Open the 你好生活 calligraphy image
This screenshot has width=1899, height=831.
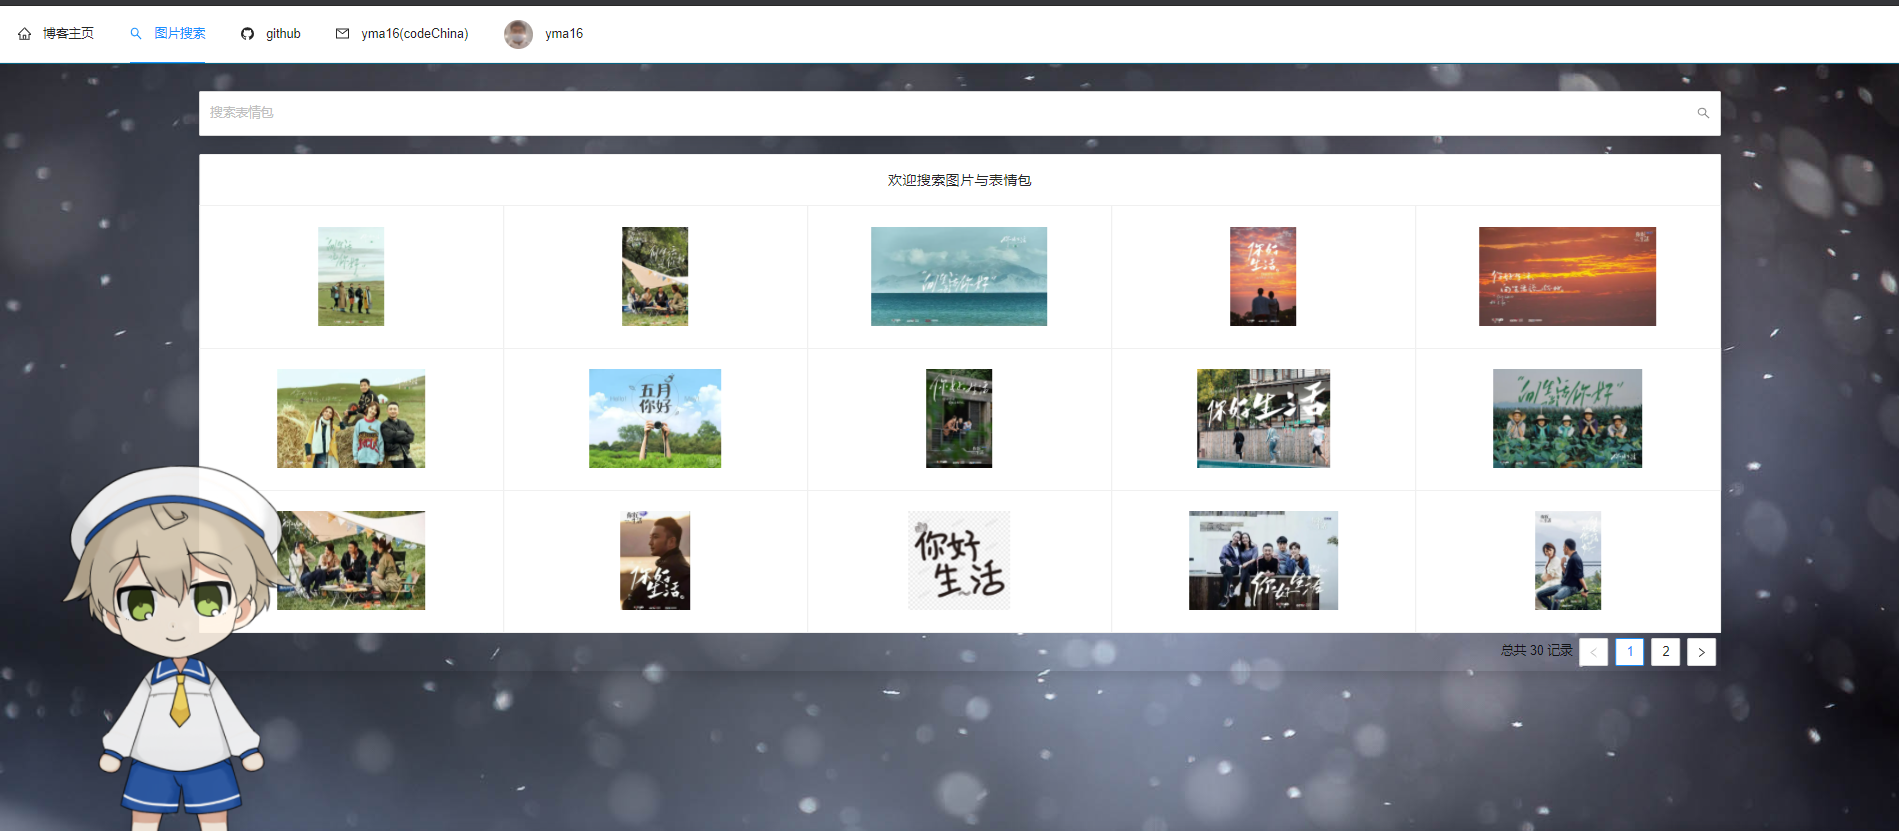tap(959, 560)
